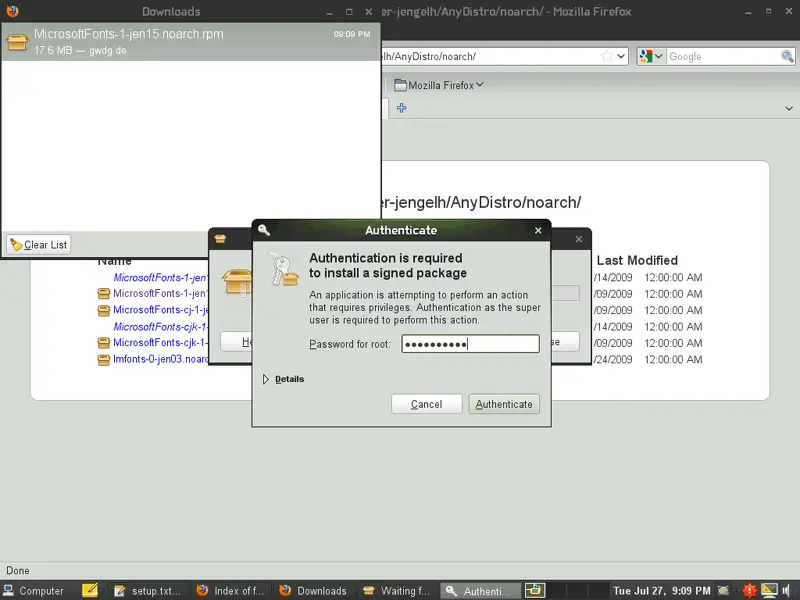800x600 pixels.
Task: Click the package icon in installer window title bar
Action: [220, 239]
